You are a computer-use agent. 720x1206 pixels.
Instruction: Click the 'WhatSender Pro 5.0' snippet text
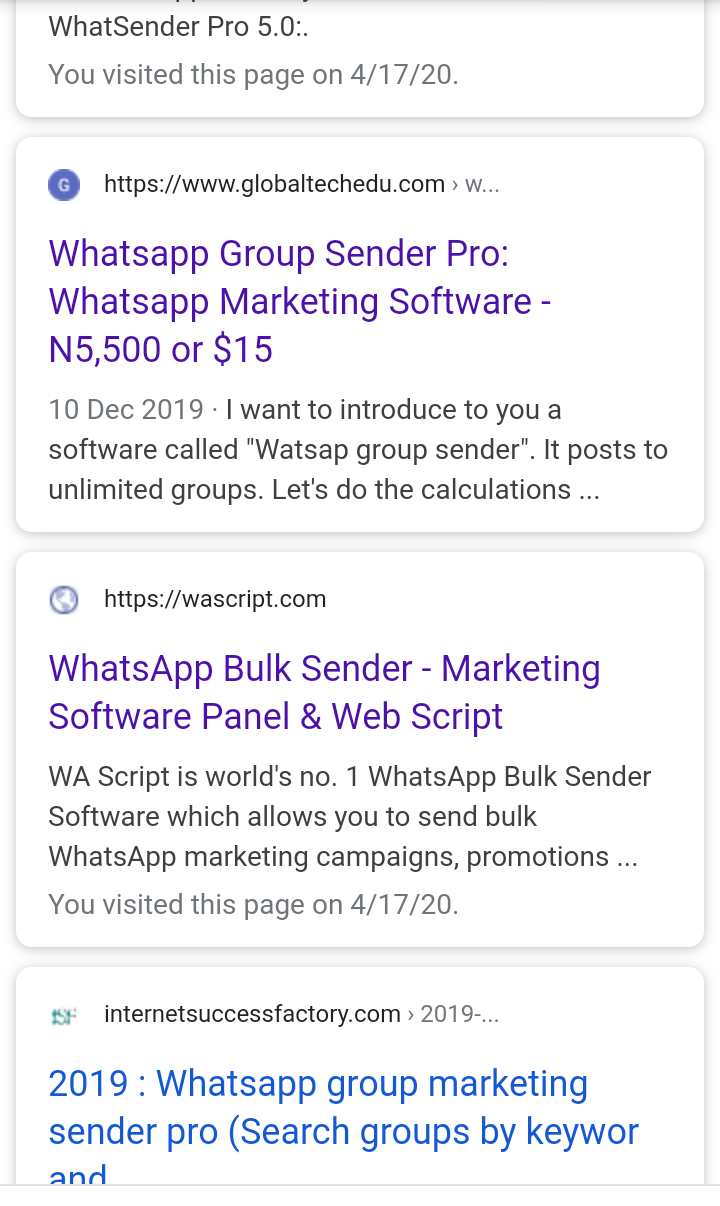(178, 27)
